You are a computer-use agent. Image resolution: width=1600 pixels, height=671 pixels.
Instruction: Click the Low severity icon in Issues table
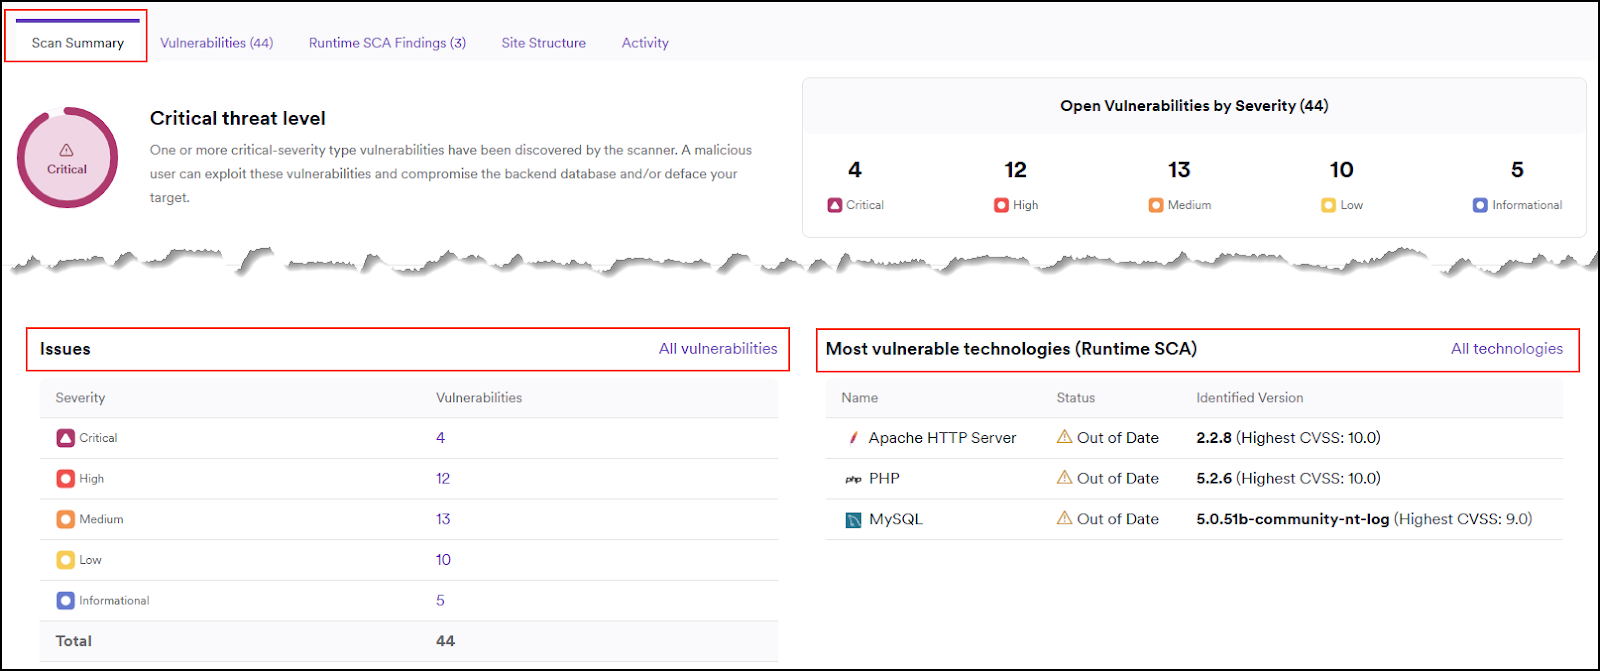pos(65,560)
